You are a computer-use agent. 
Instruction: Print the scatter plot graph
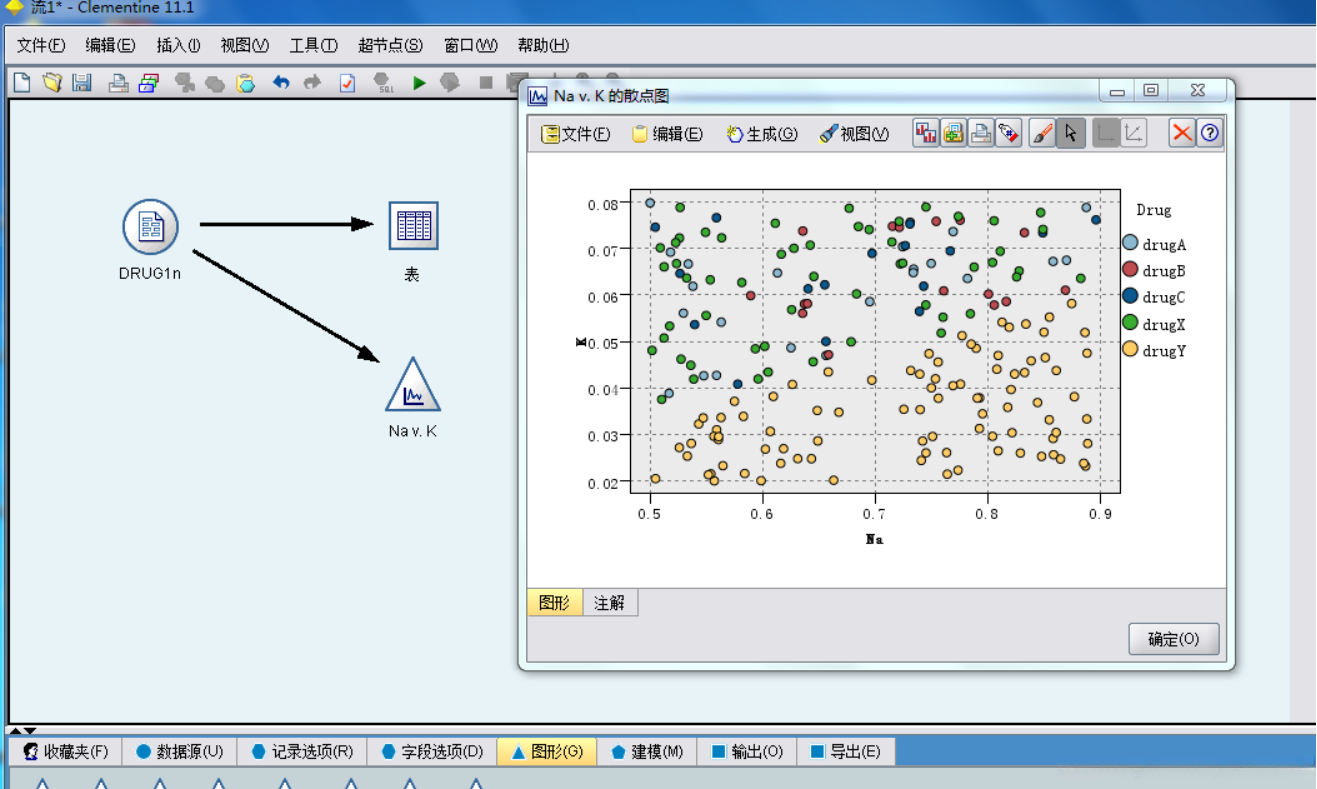tap(981, 133)
